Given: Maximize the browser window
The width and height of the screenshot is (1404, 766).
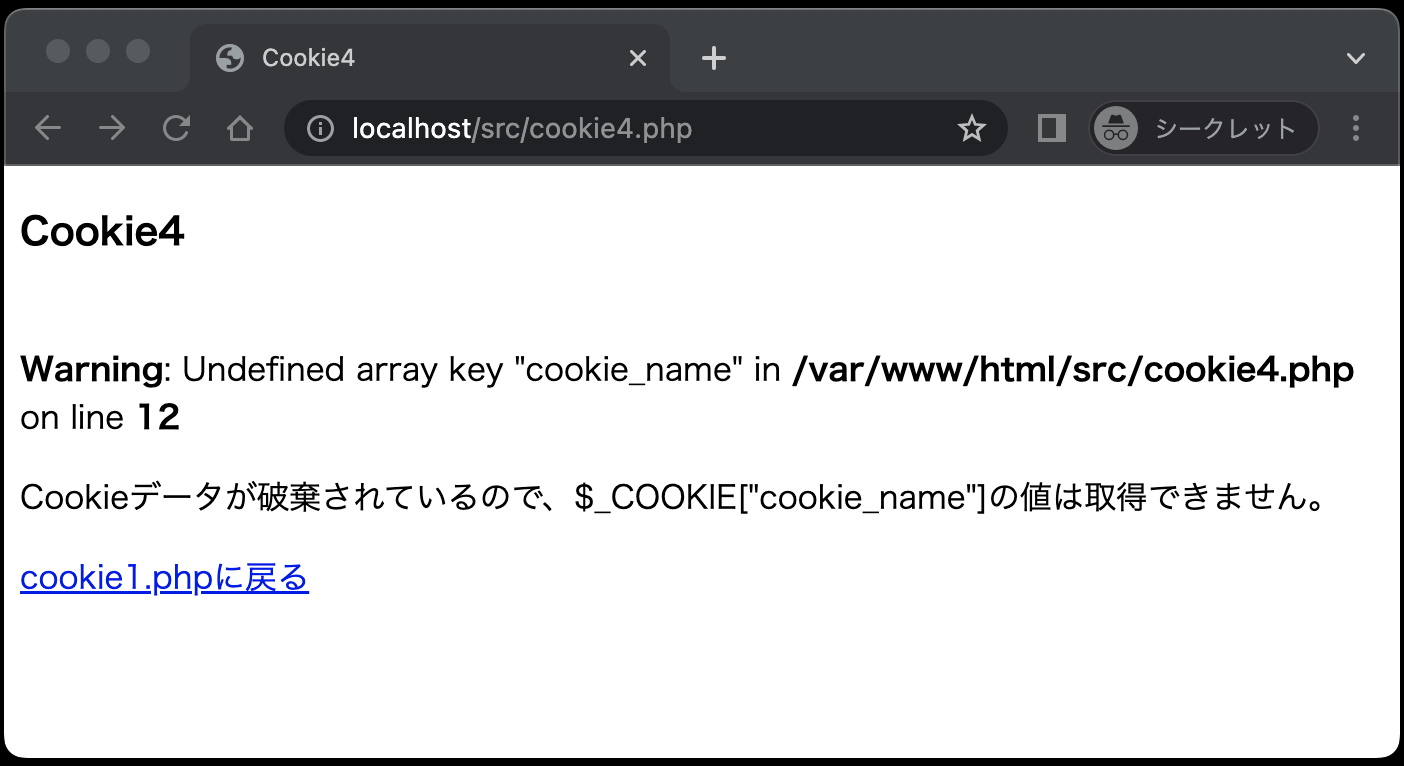Looking at the screenshot, I should (138, 50).
